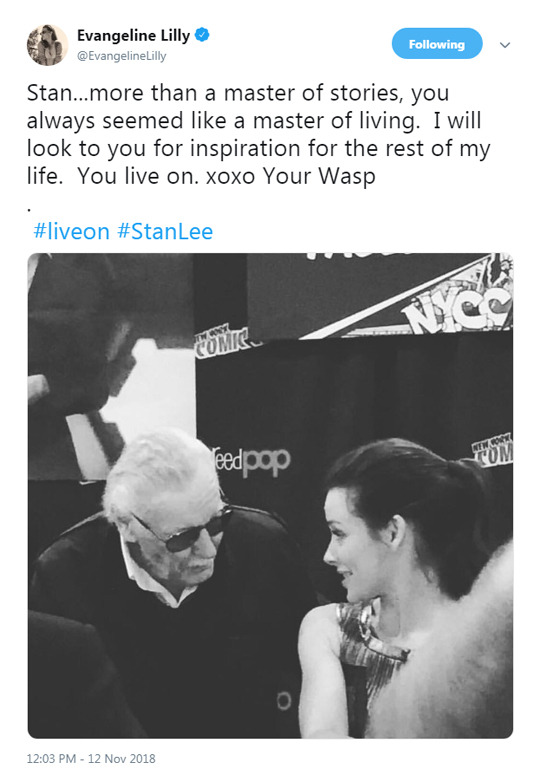Click the lone period below the tweet text
This screenshot has width=540, height=769.
coord(29,210)
